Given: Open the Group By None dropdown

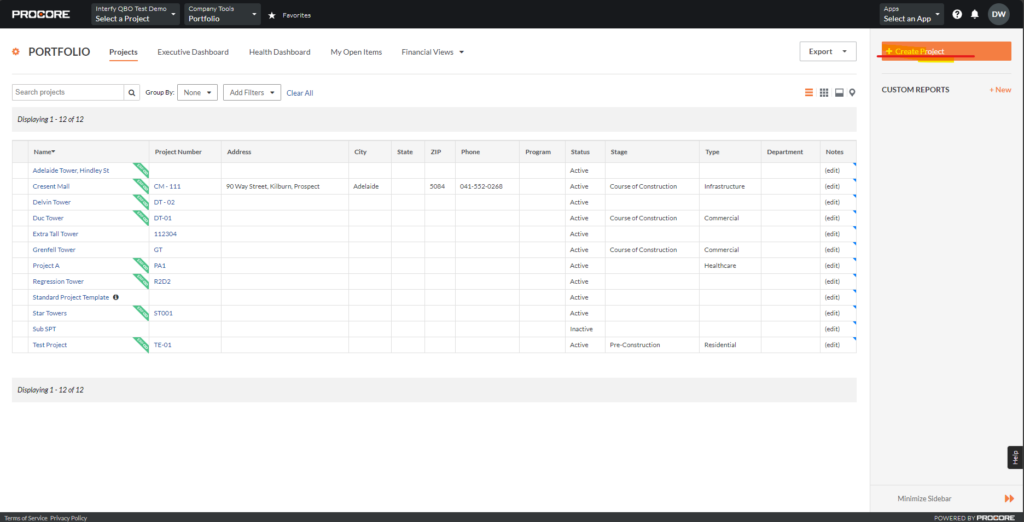Looking at the screenshot, I should (197, 92).
